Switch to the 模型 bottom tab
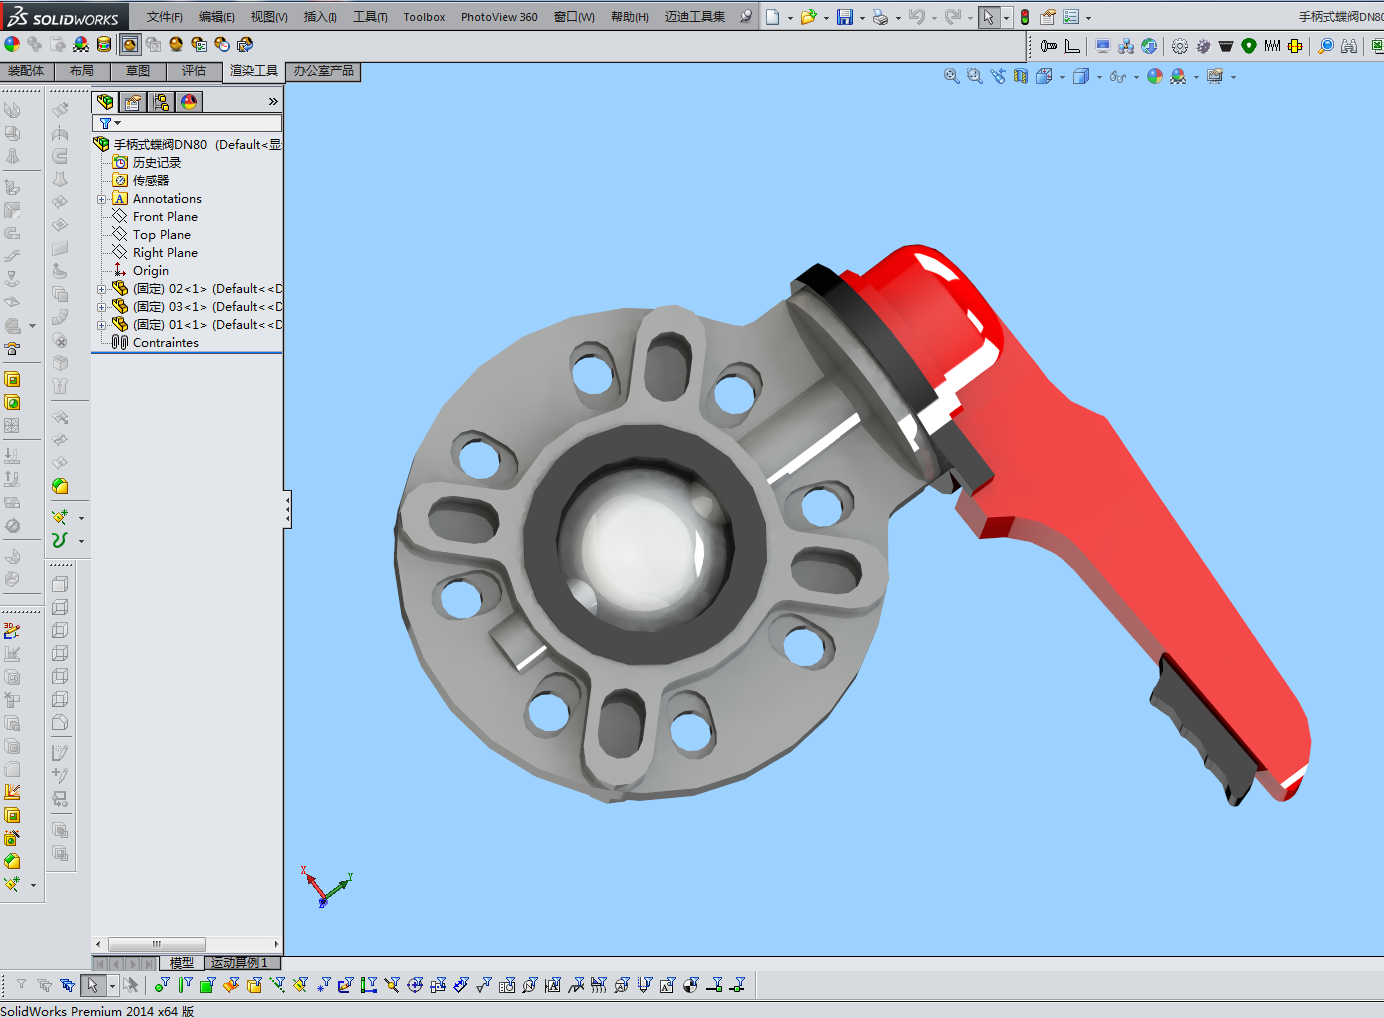The image size is (1384, 1018). (182, 963)
